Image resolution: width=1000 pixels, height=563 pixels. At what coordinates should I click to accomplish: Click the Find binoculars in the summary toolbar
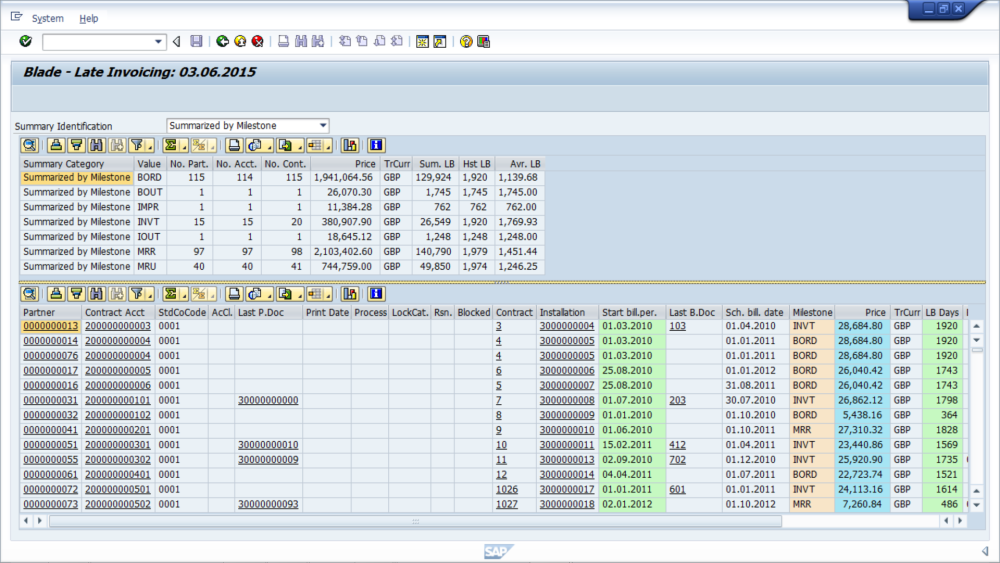click(96, 145)
